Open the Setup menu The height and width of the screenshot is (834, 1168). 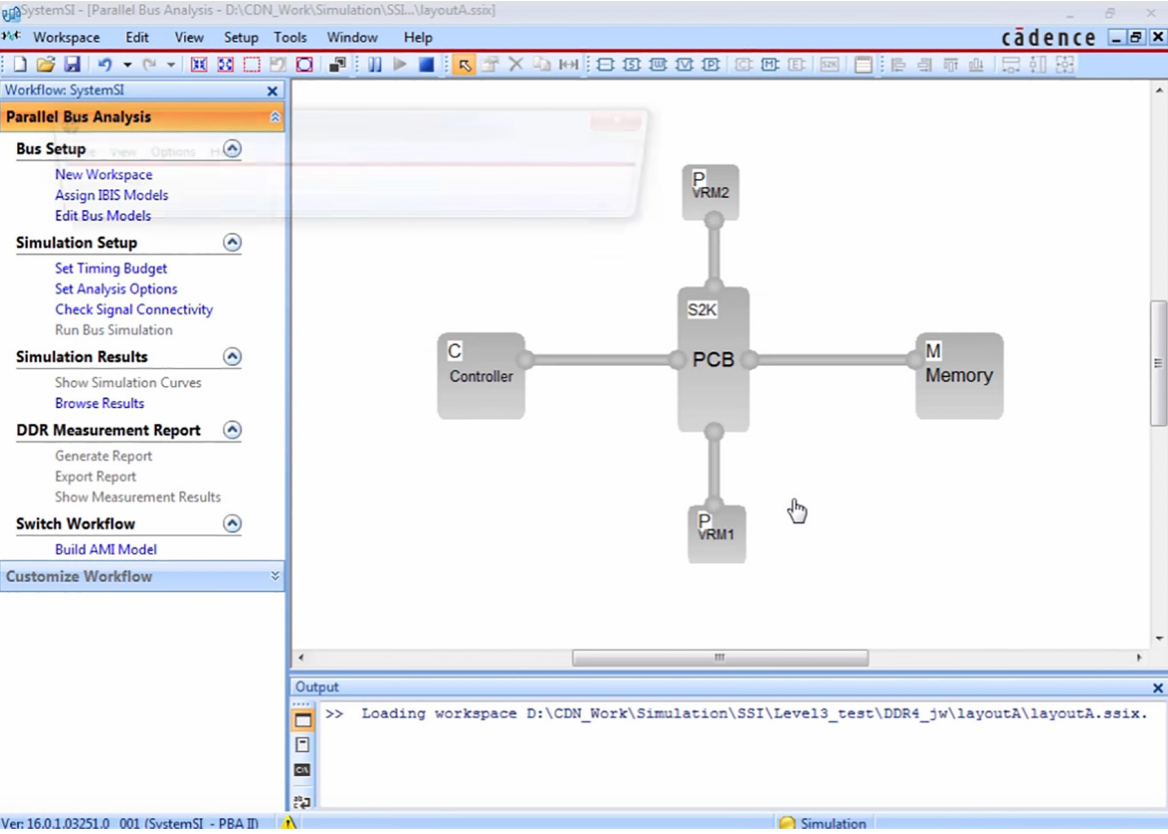(241, 37)
